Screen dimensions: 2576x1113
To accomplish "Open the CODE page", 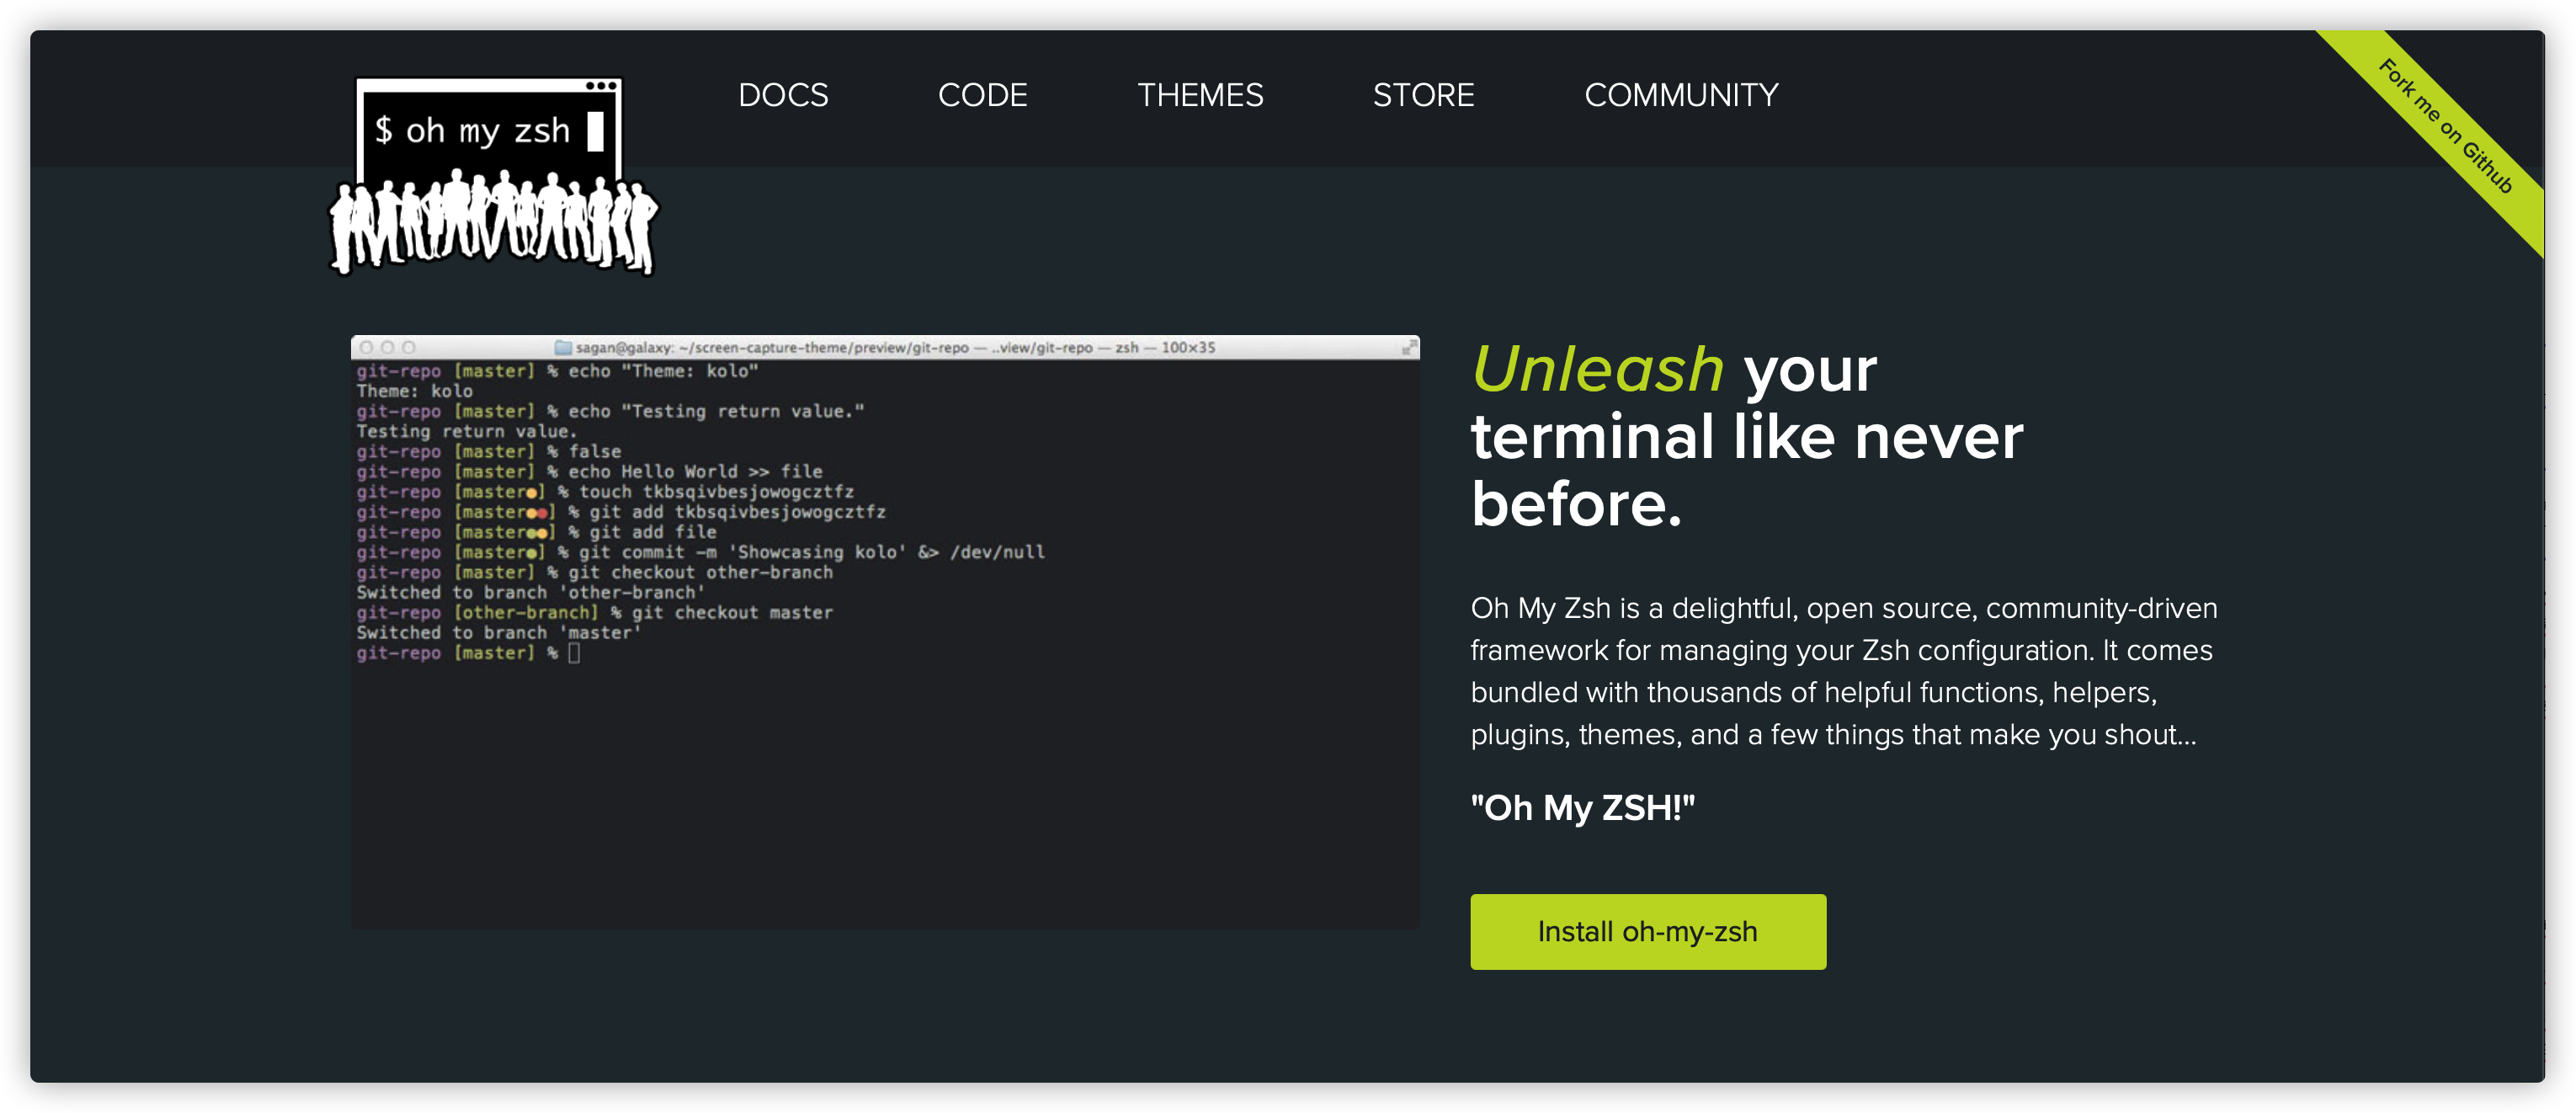I will pyautogui.click(x=983, y=95).
